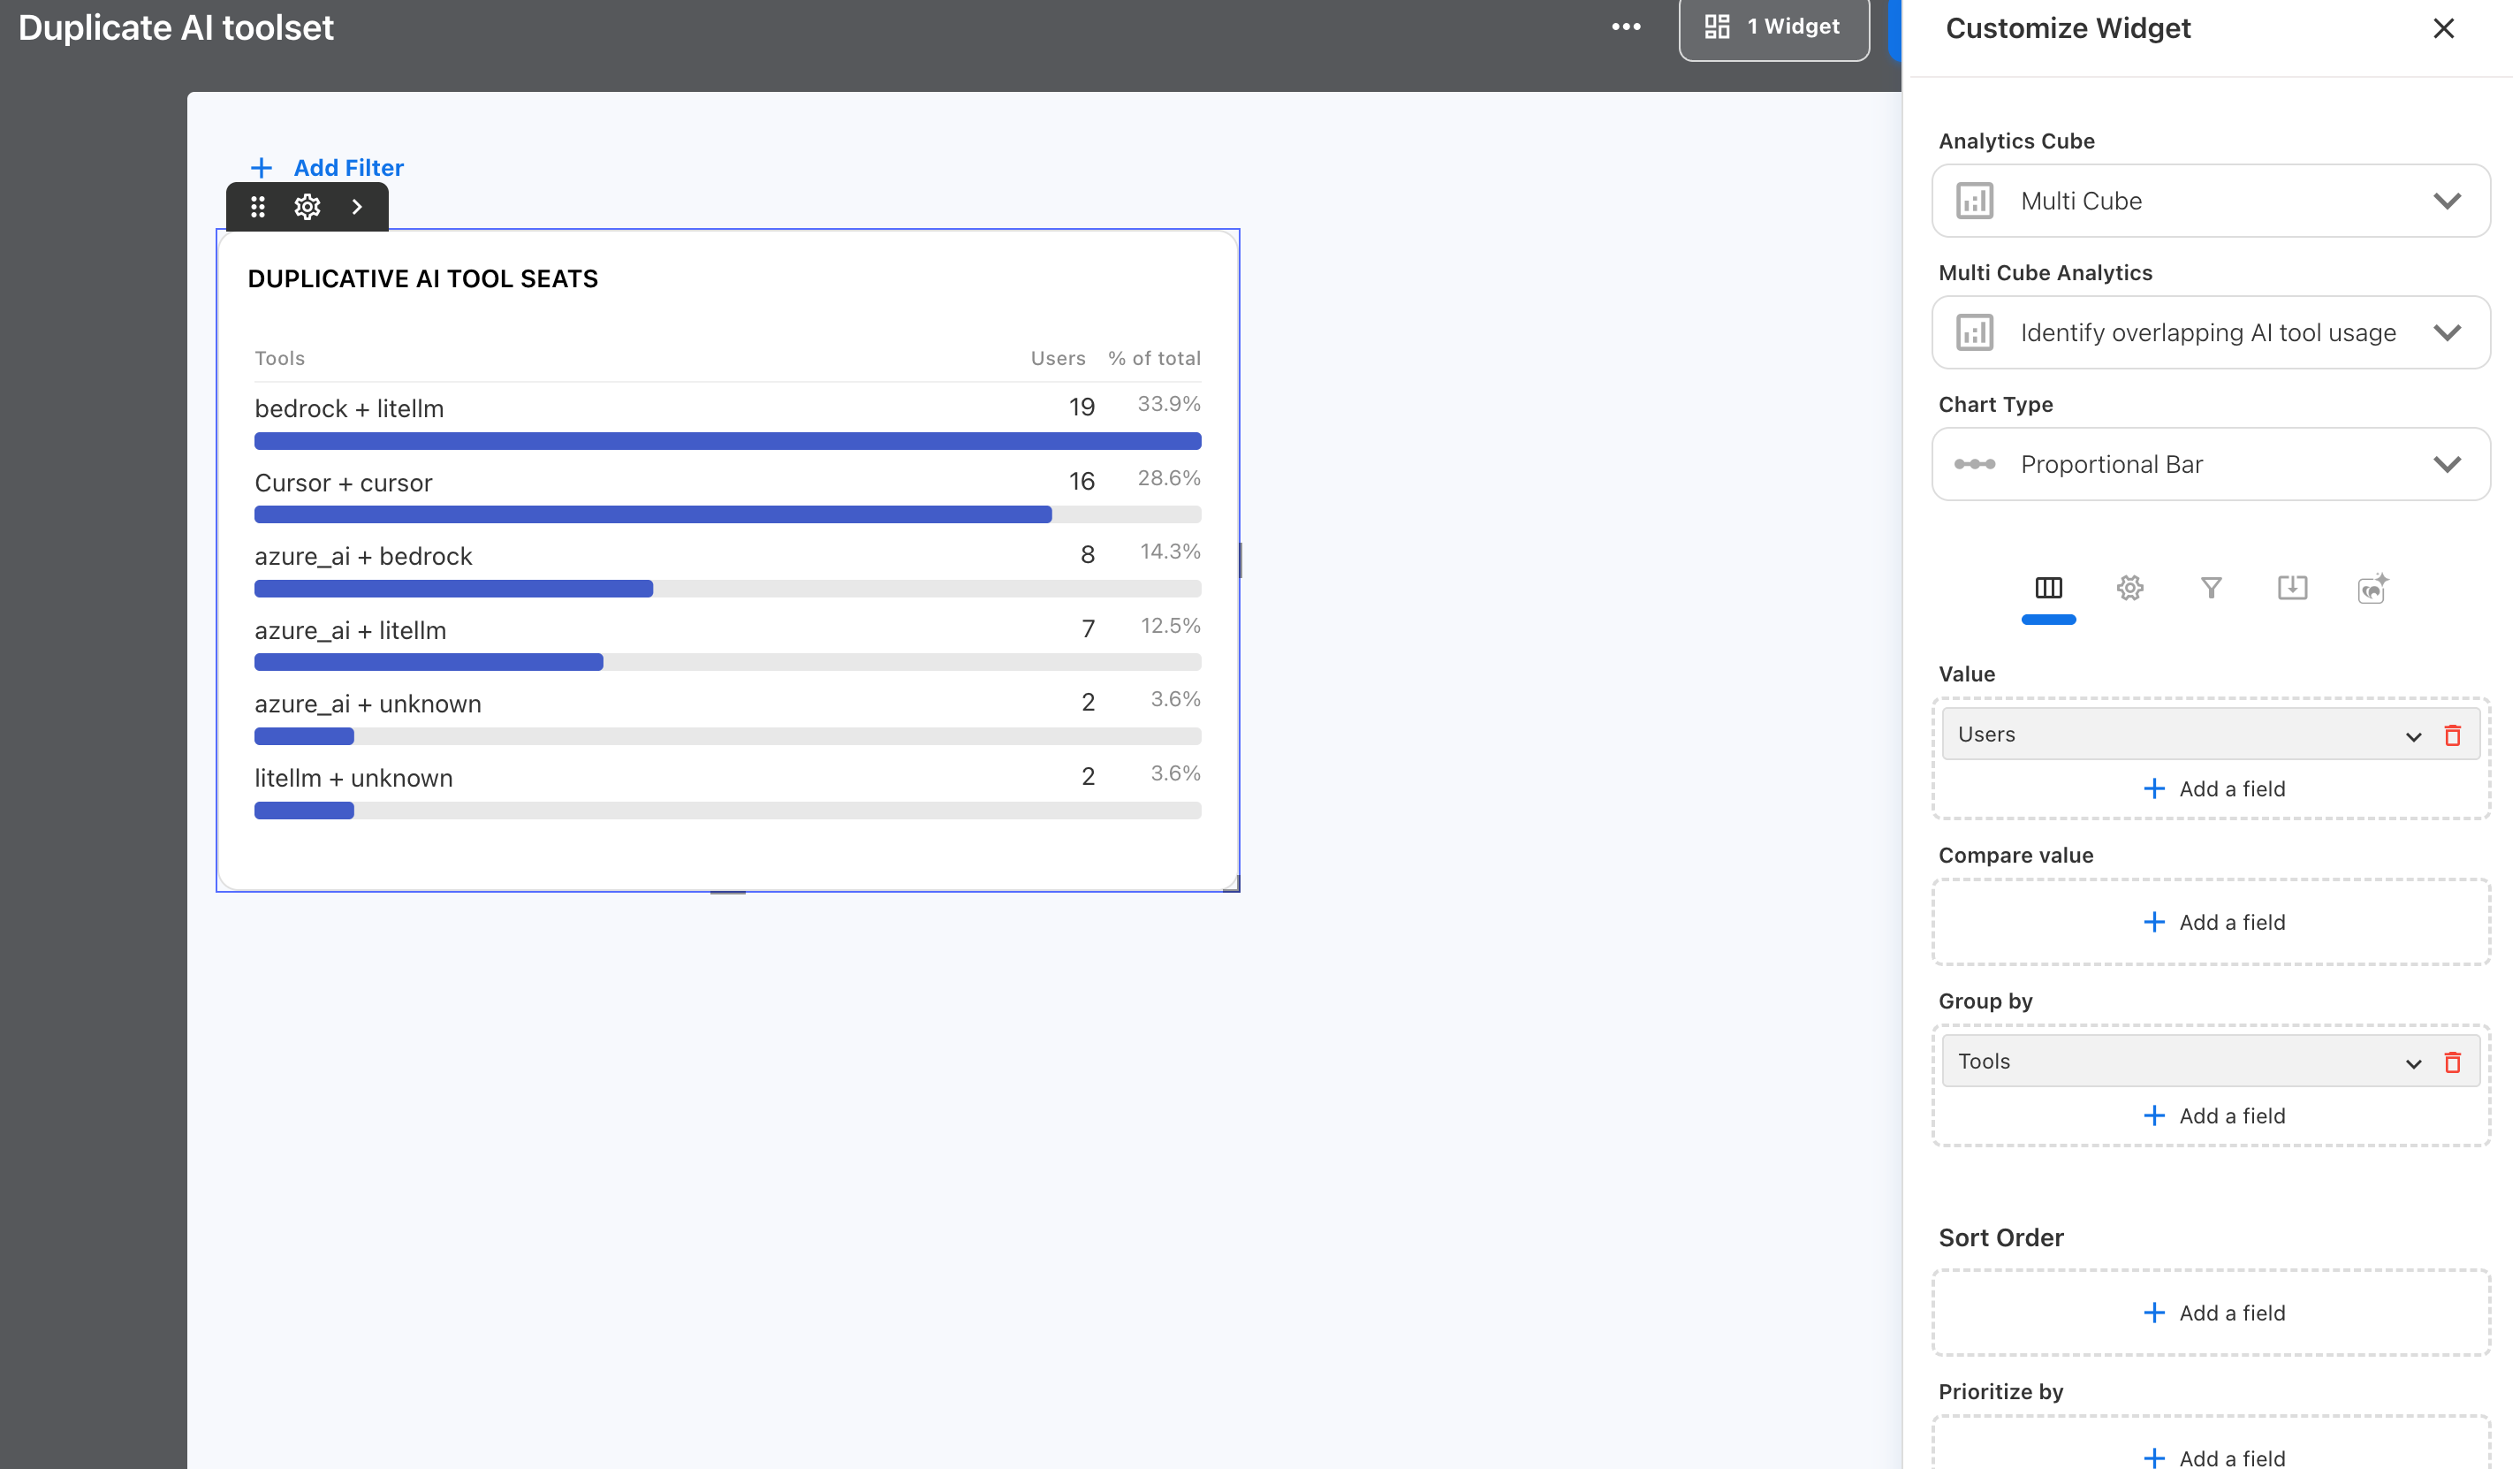This screenshot has height=1469, width=2520.
Task: Switch to the gear settings tab
Action: (x=2130, y=588)
